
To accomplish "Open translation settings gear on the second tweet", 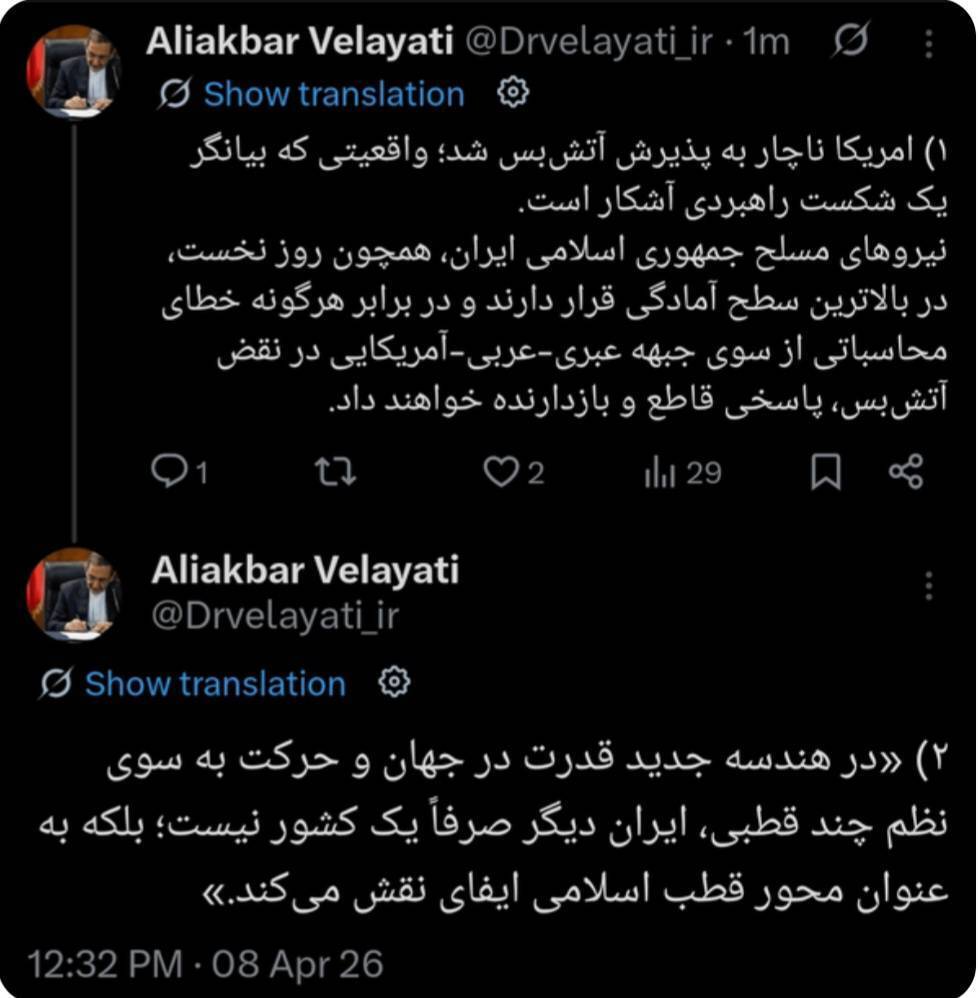I will point(396,684).
